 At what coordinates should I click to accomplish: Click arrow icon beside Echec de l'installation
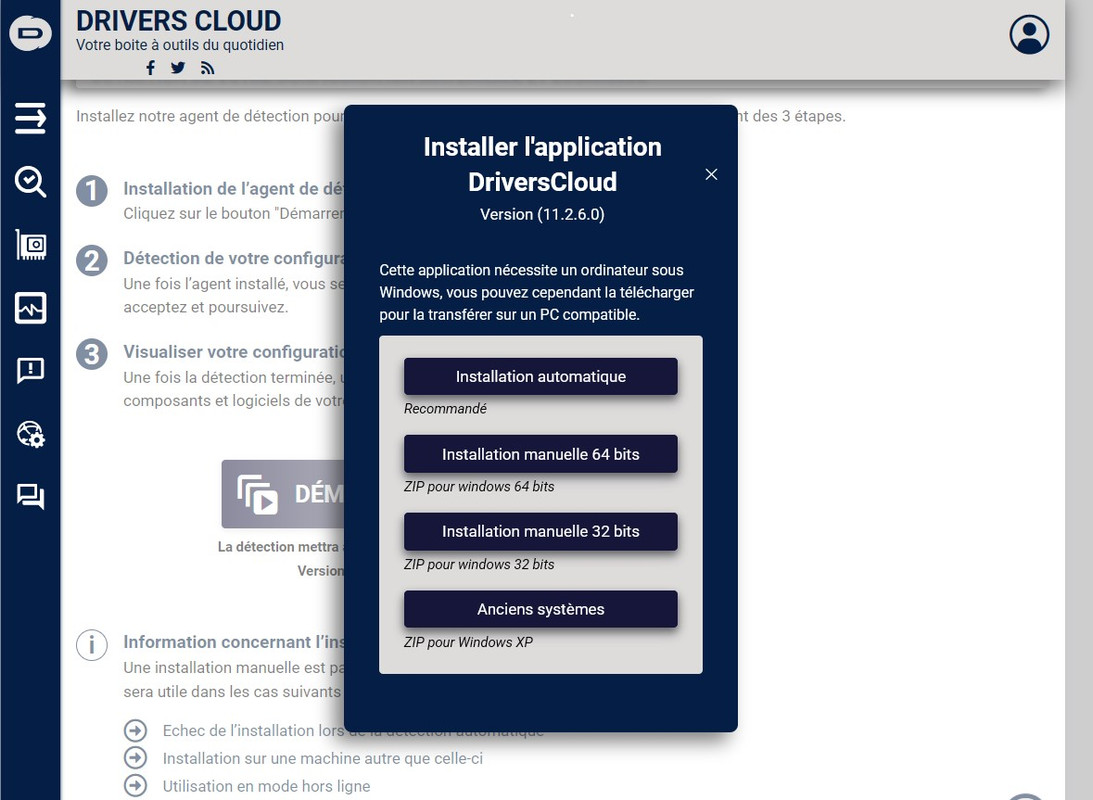pos(135,730)
